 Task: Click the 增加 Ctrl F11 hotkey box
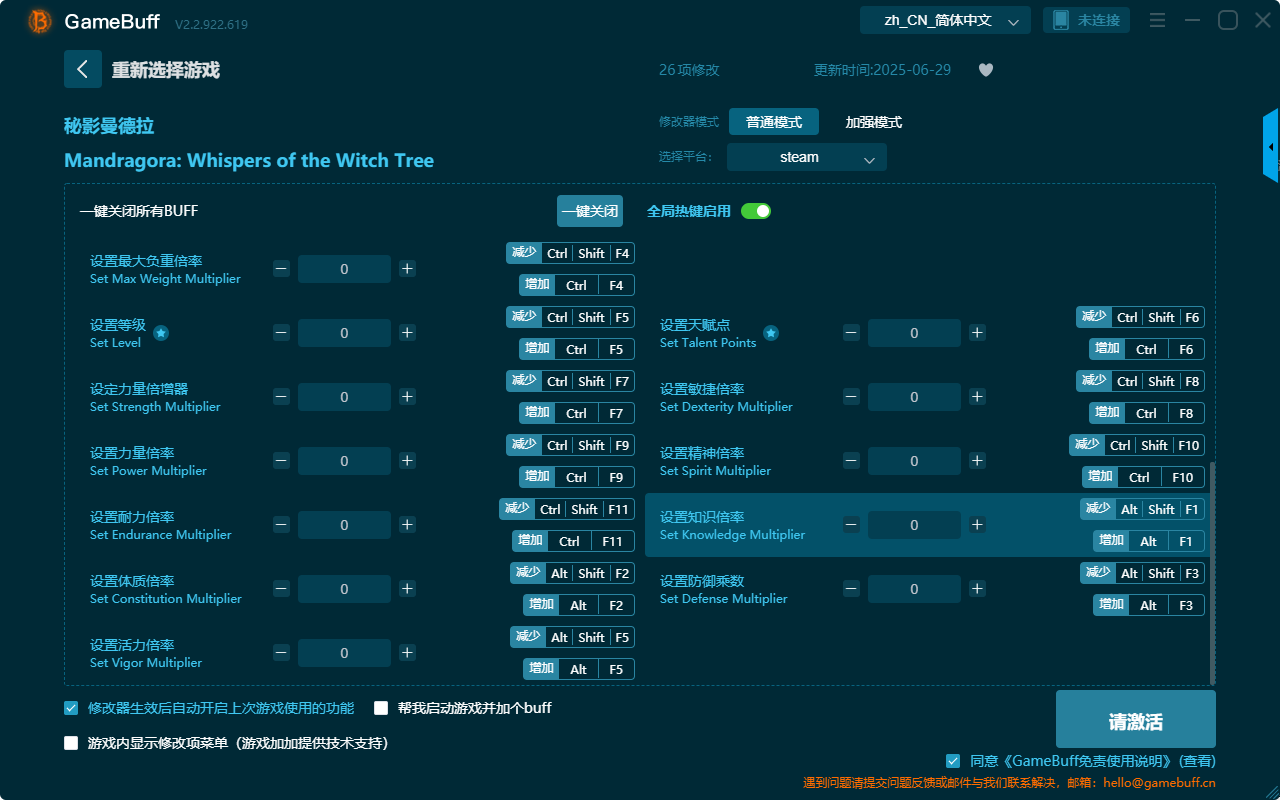tap(574, 541)
